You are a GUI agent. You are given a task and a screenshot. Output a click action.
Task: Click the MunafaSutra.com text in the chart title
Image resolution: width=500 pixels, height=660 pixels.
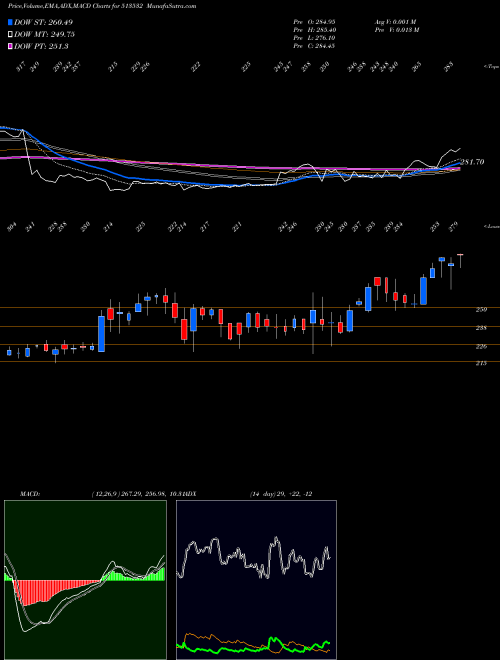pos(173,6)
